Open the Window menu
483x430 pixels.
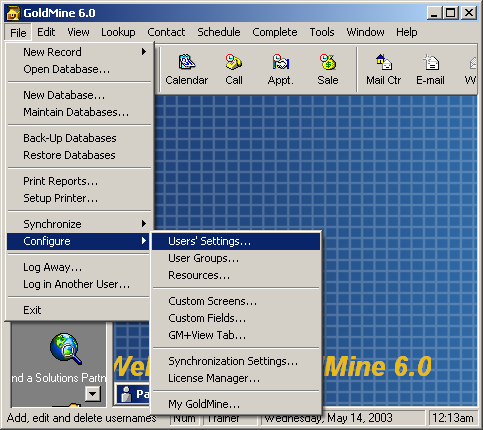click(365, 32)
